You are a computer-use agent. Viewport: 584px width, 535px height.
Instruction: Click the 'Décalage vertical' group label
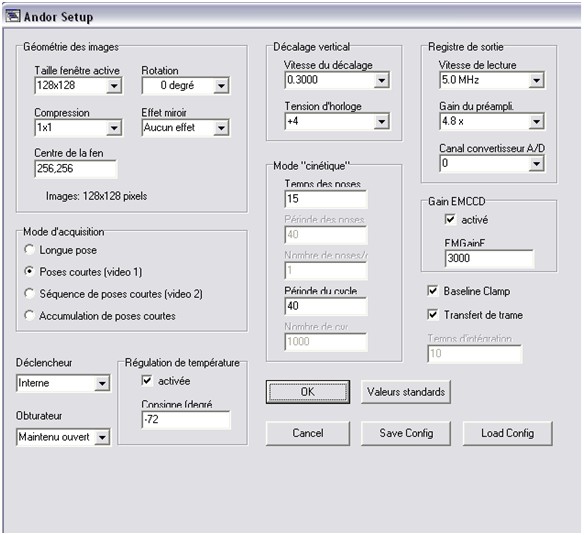[x=311, y=47]
